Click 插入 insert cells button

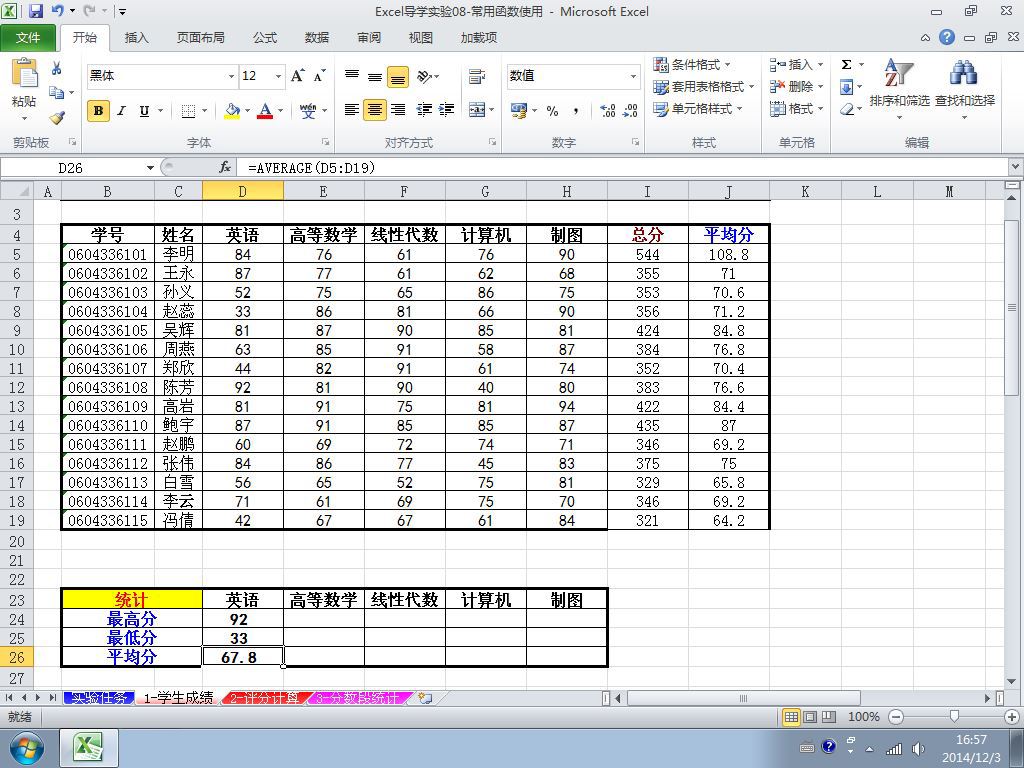click(796, 65)
